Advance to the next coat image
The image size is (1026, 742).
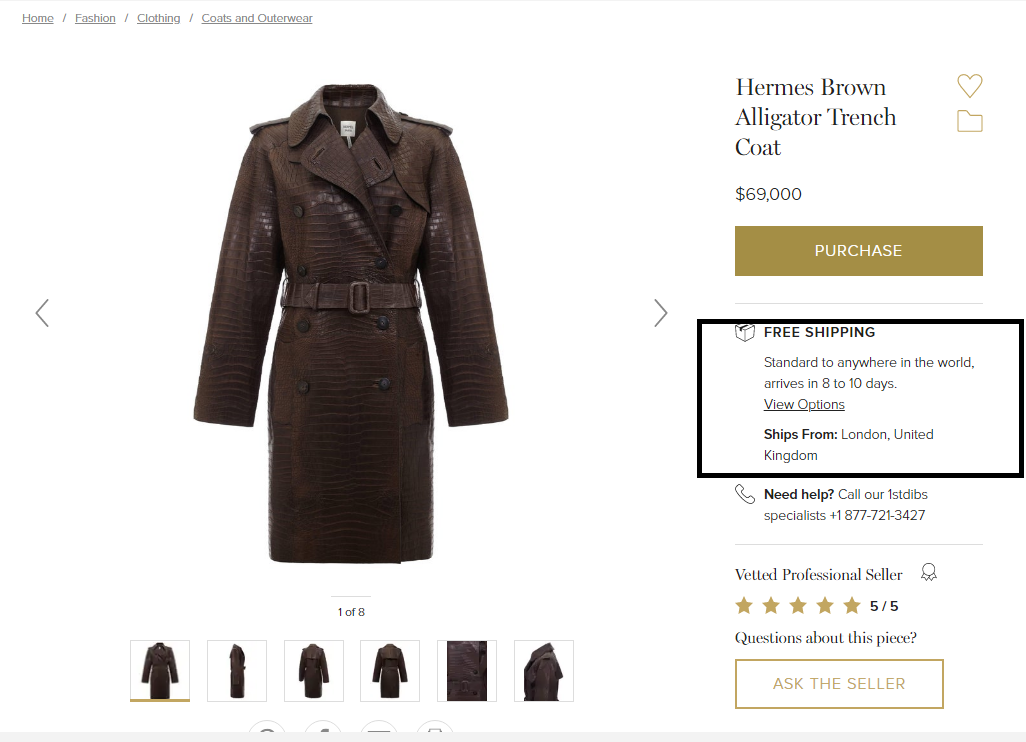pos(661,313)
